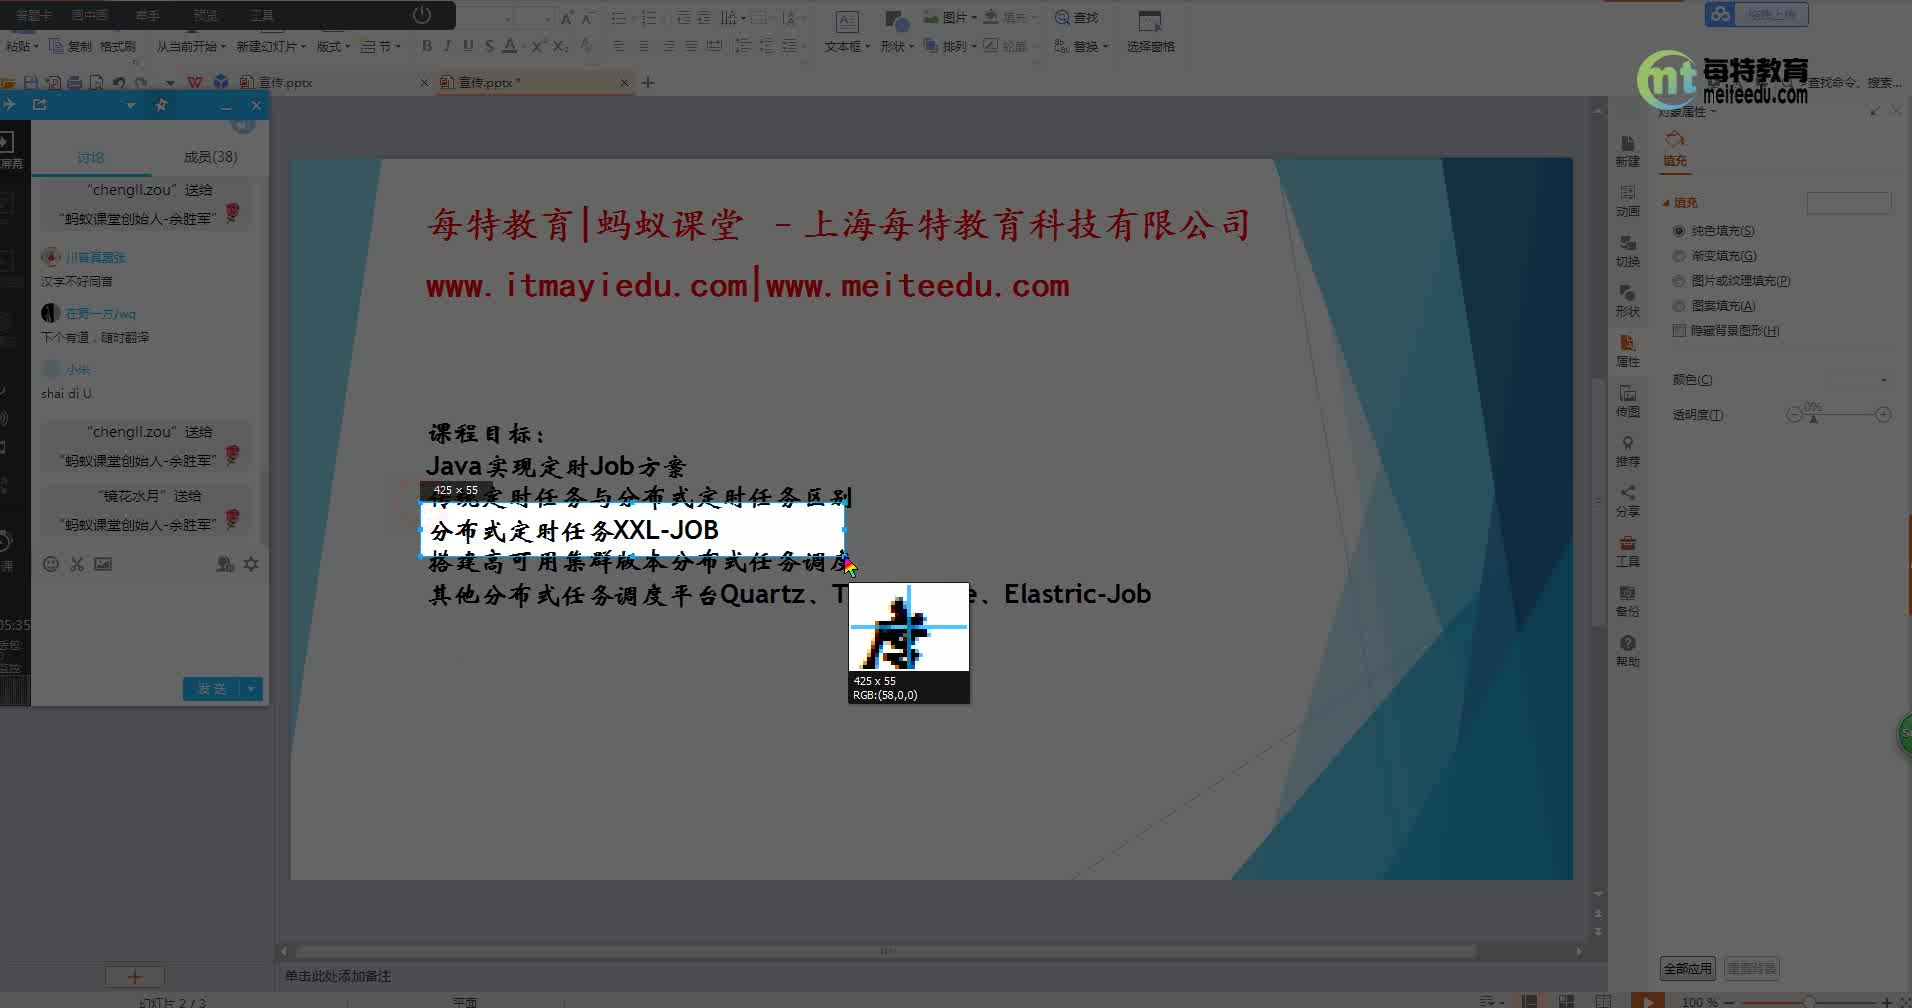1912x1008 pixels.
Task: Click the 查找 find icon
Action: pyautogui.click(x=1076, y=17)
